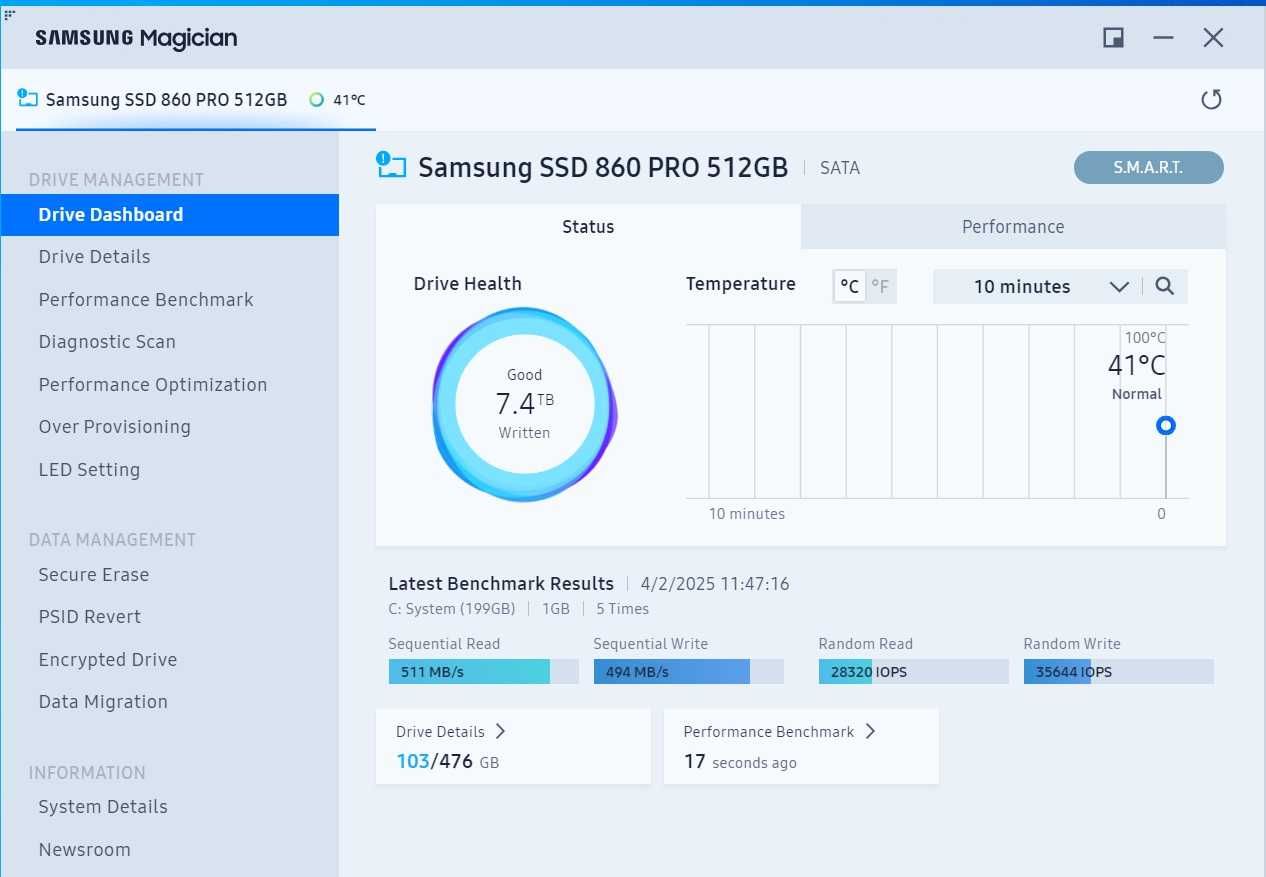Click the drive icon beside the Samsung SSD heading
Viewport: 1266px width, 877px height.
pyautogui.click(x=391, y=165)
